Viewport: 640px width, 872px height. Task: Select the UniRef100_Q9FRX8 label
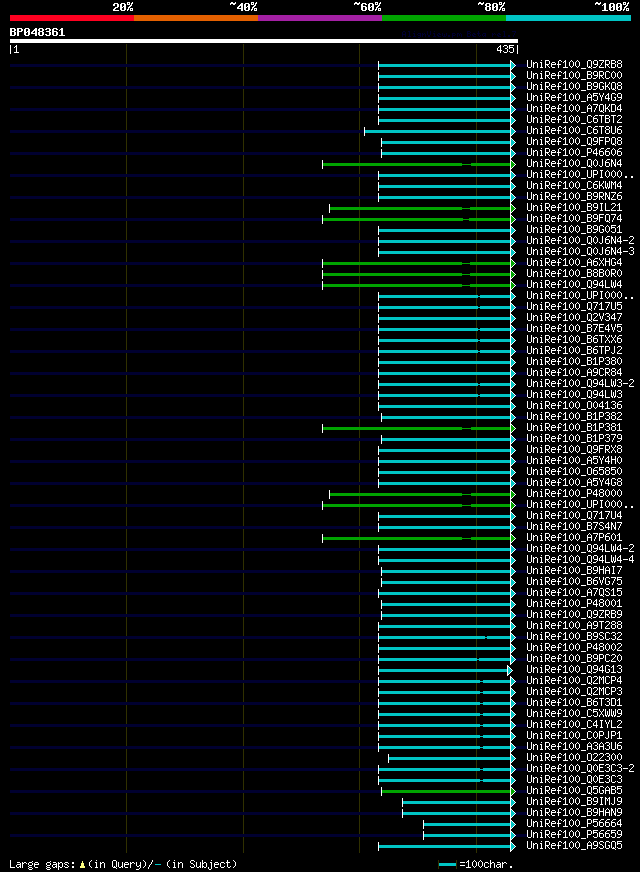click(x=574, y=450)
